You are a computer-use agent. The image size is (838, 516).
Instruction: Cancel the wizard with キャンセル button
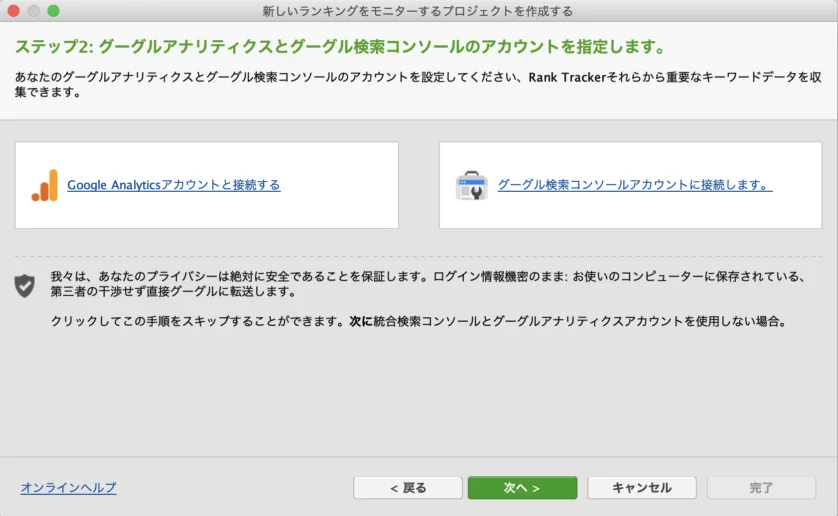pos(642,488)
